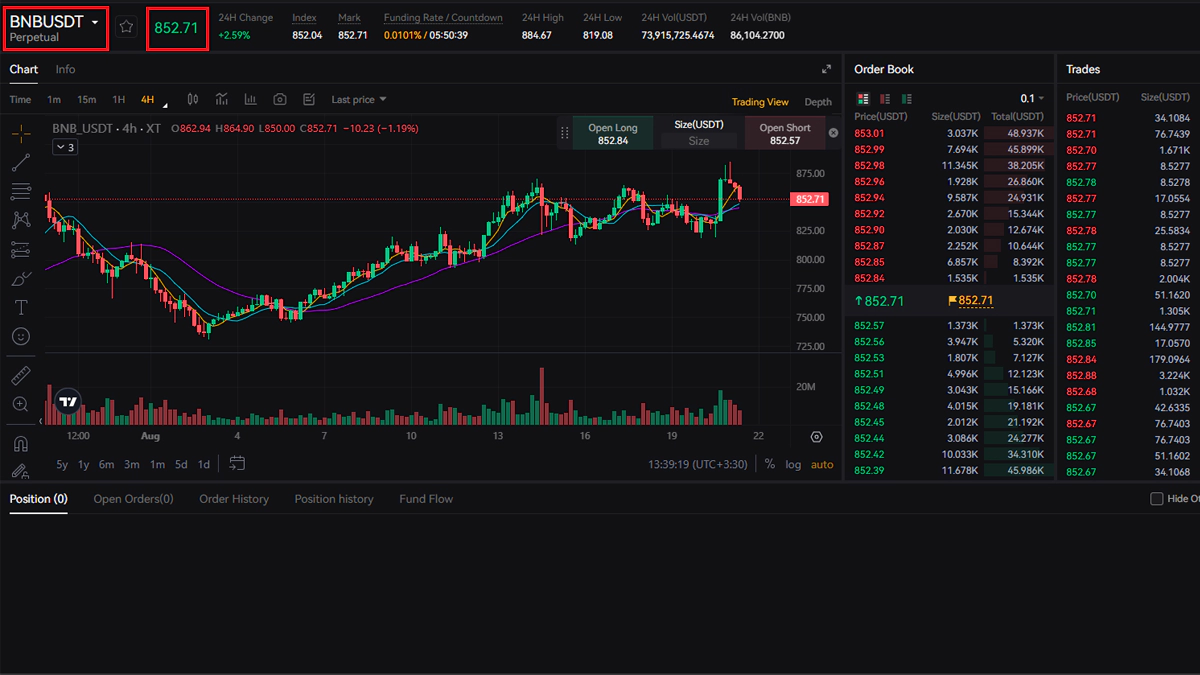Click the edit note icon in chart toolbar

[x=309, y=99]
